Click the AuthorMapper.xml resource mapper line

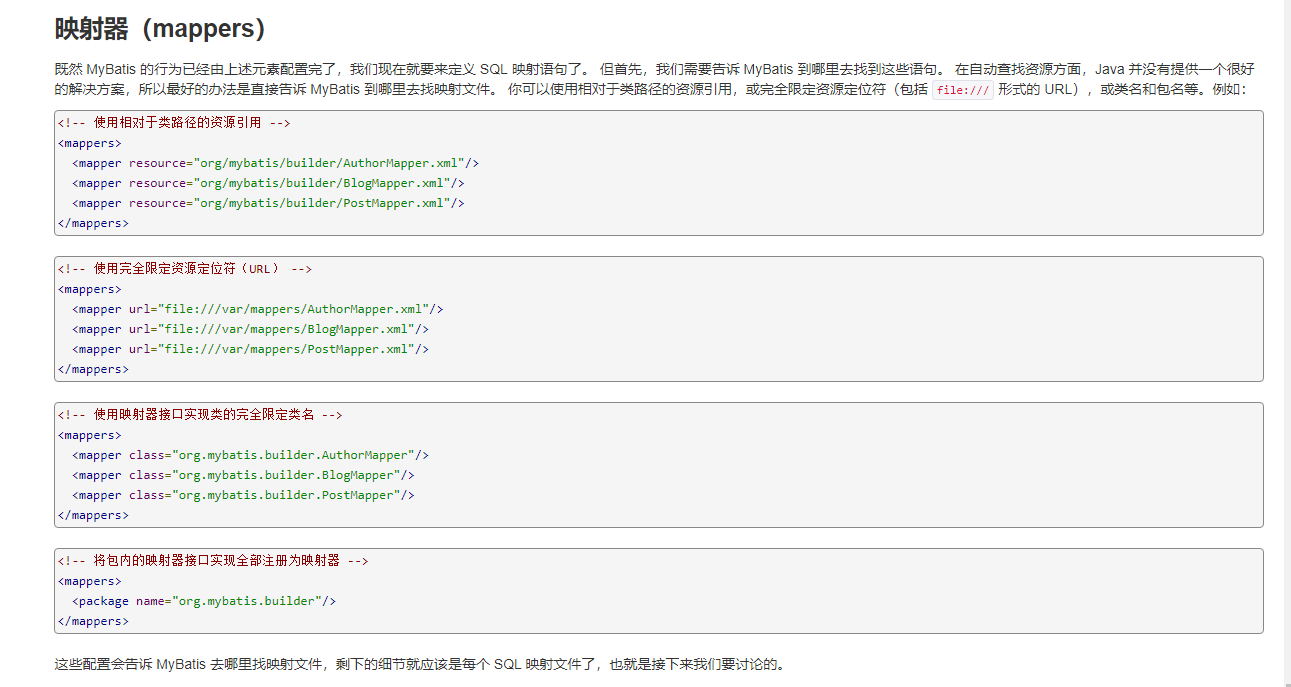[x=275, y=163]
